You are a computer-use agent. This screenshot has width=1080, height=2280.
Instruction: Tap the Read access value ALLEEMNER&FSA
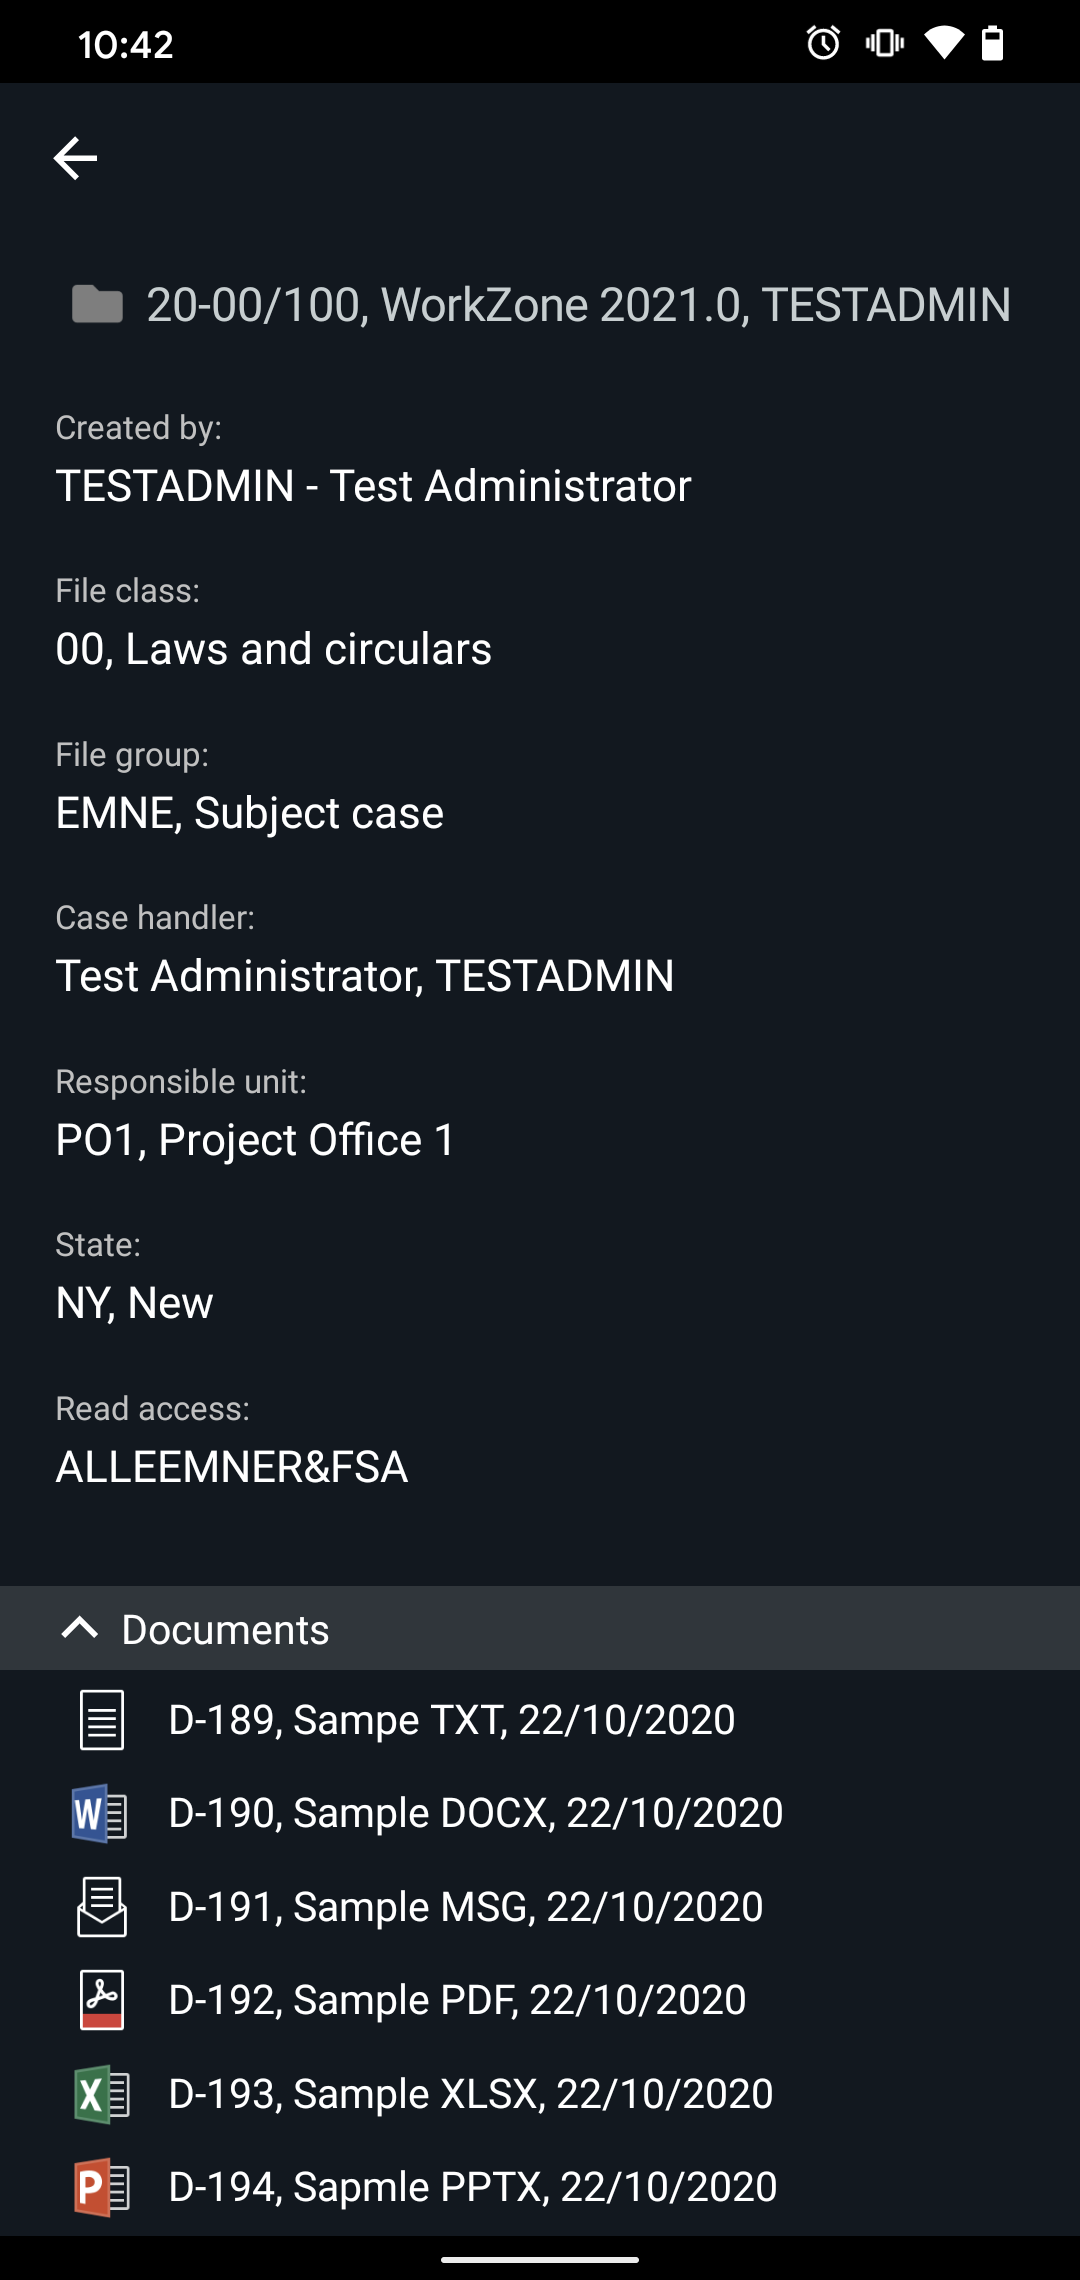pos(232,1467)
